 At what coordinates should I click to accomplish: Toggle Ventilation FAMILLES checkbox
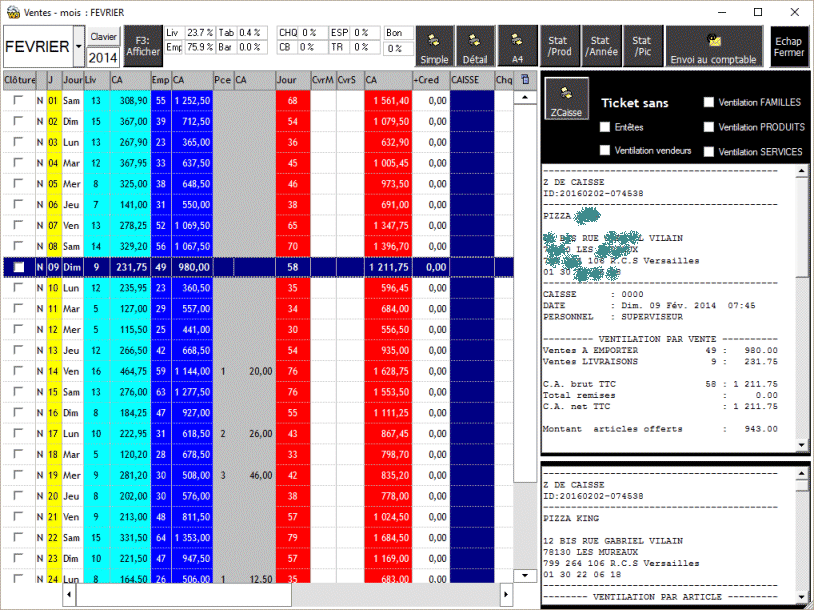[709, 102]
